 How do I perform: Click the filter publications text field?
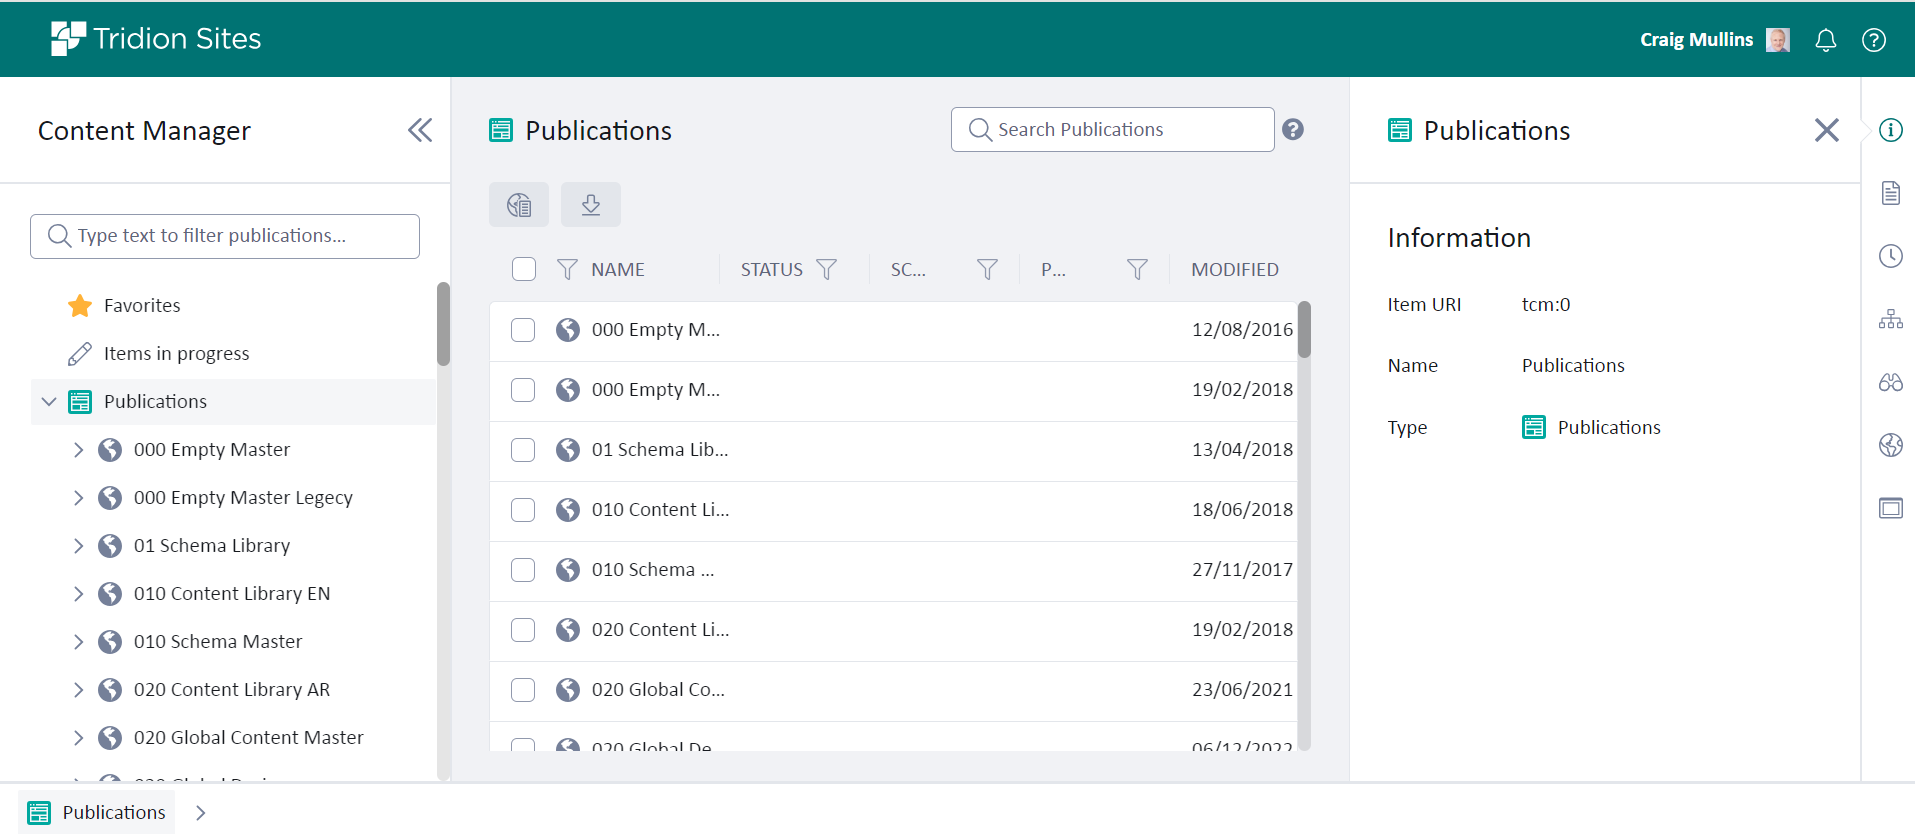pos(225,236)
